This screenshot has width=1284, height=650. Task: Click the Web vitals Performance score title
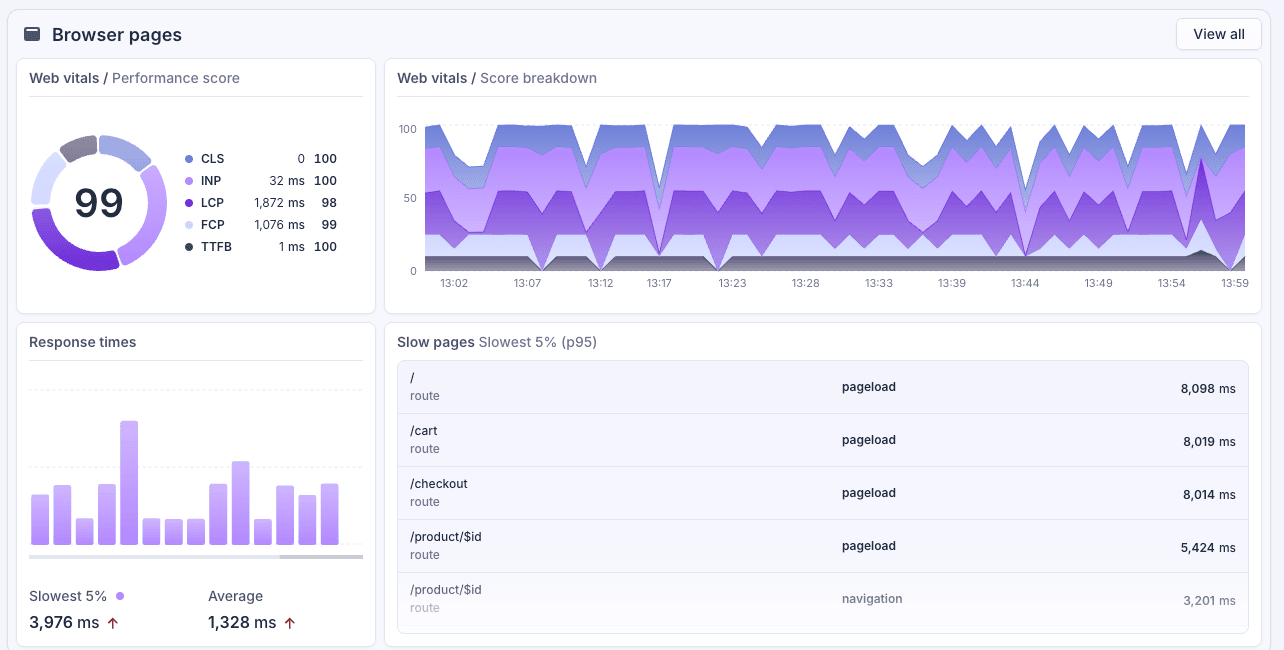tap(134, 78)
